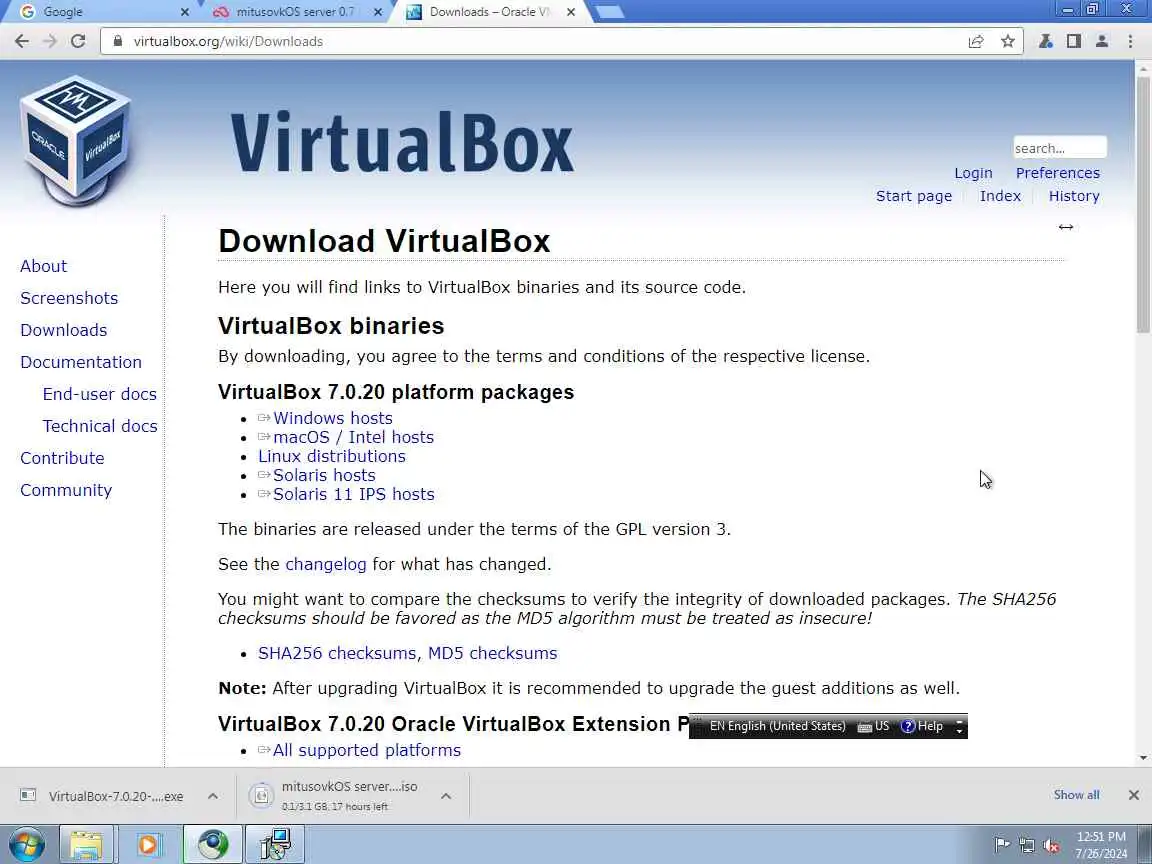This screenshot has height=864, width=1152.
Task: Switch to the mitusovkOS server tab
Action: pyautogui.click(x=295, y=12)
